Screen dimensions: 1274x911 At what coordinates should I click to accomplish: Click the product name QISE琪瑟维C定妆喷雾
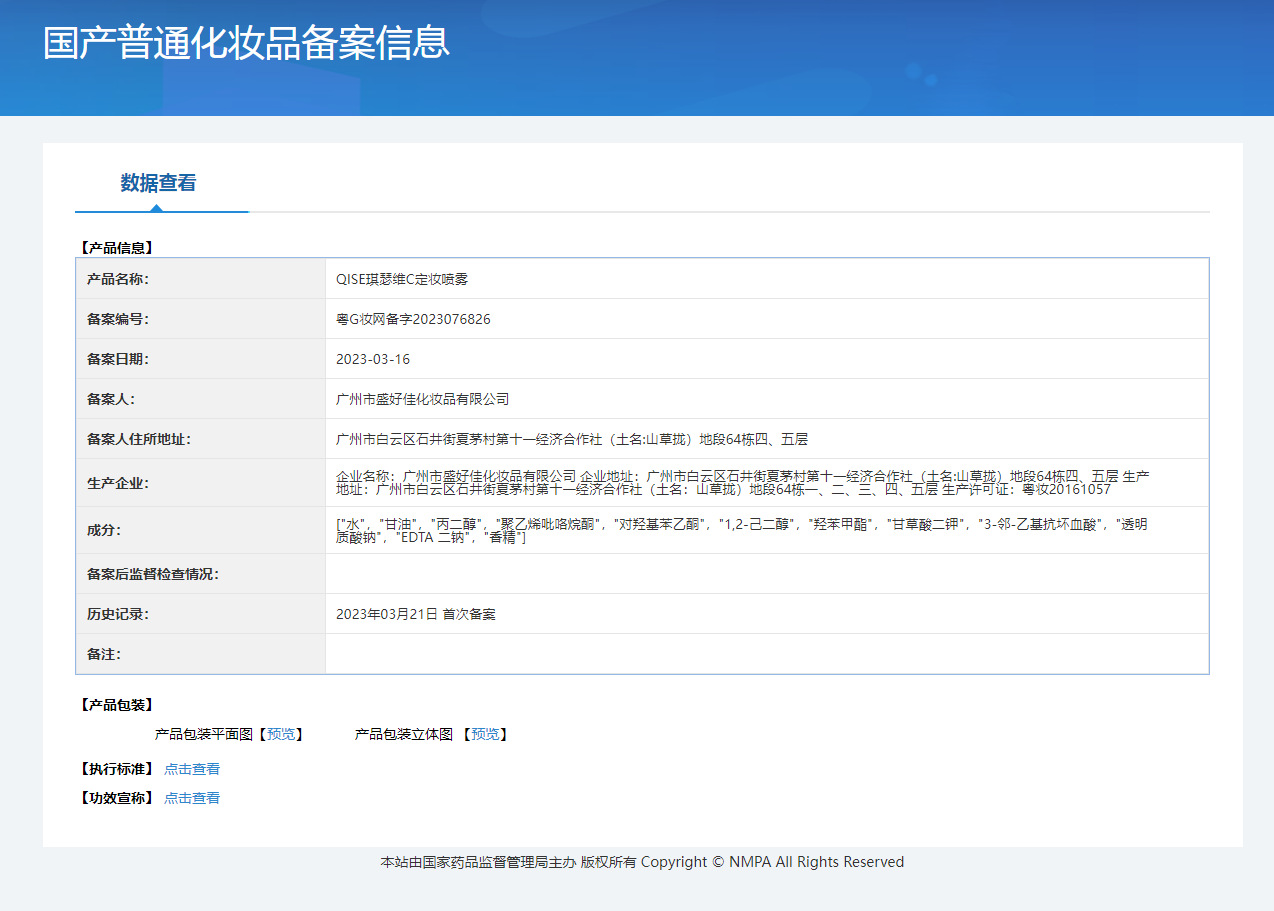(402, 279)
